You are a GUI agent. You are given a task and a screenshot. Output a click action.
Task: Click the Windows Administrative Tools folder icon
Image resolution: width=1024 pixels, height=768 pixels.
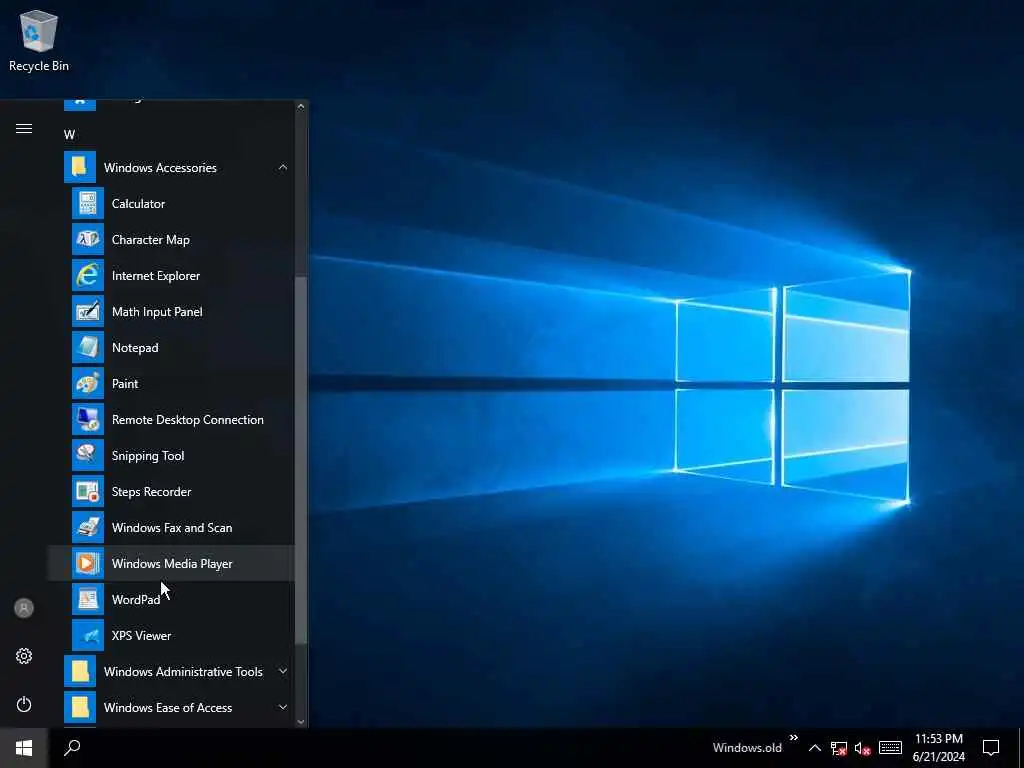tap(80, 671)
